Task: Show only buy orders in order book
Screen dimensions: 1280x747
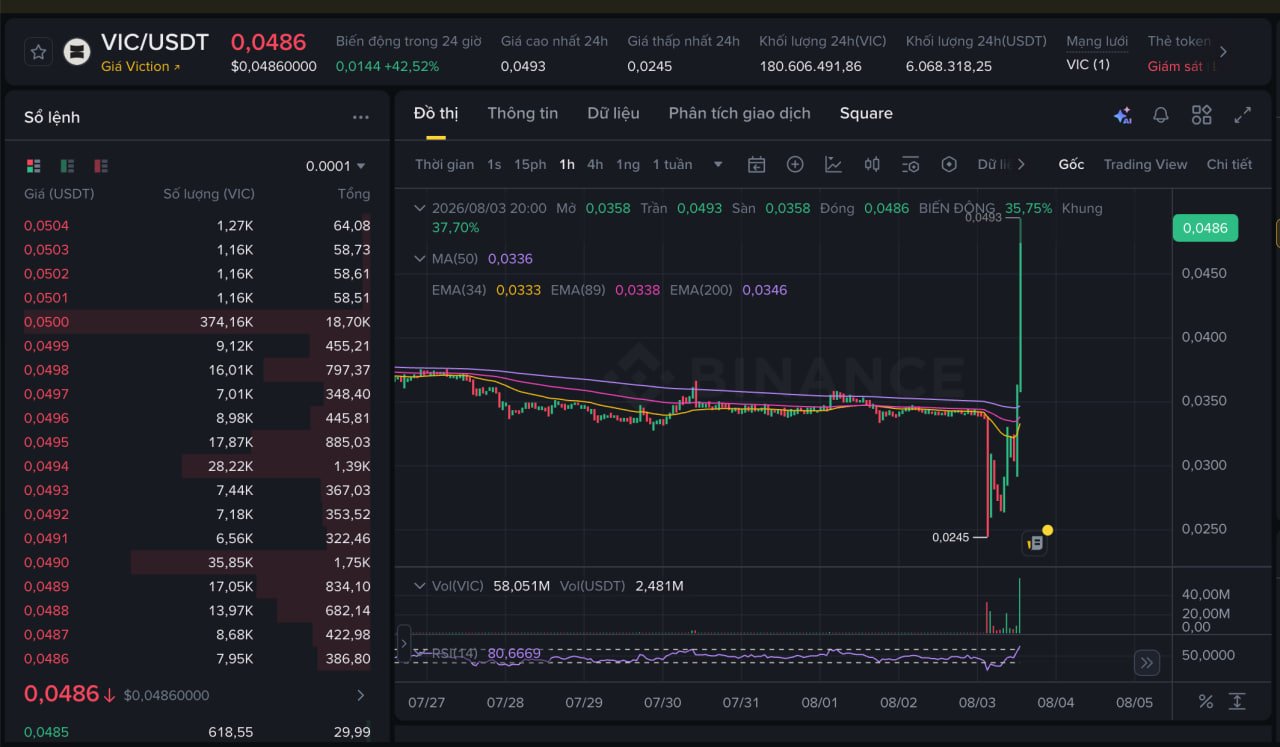Action: pos(67,166)
